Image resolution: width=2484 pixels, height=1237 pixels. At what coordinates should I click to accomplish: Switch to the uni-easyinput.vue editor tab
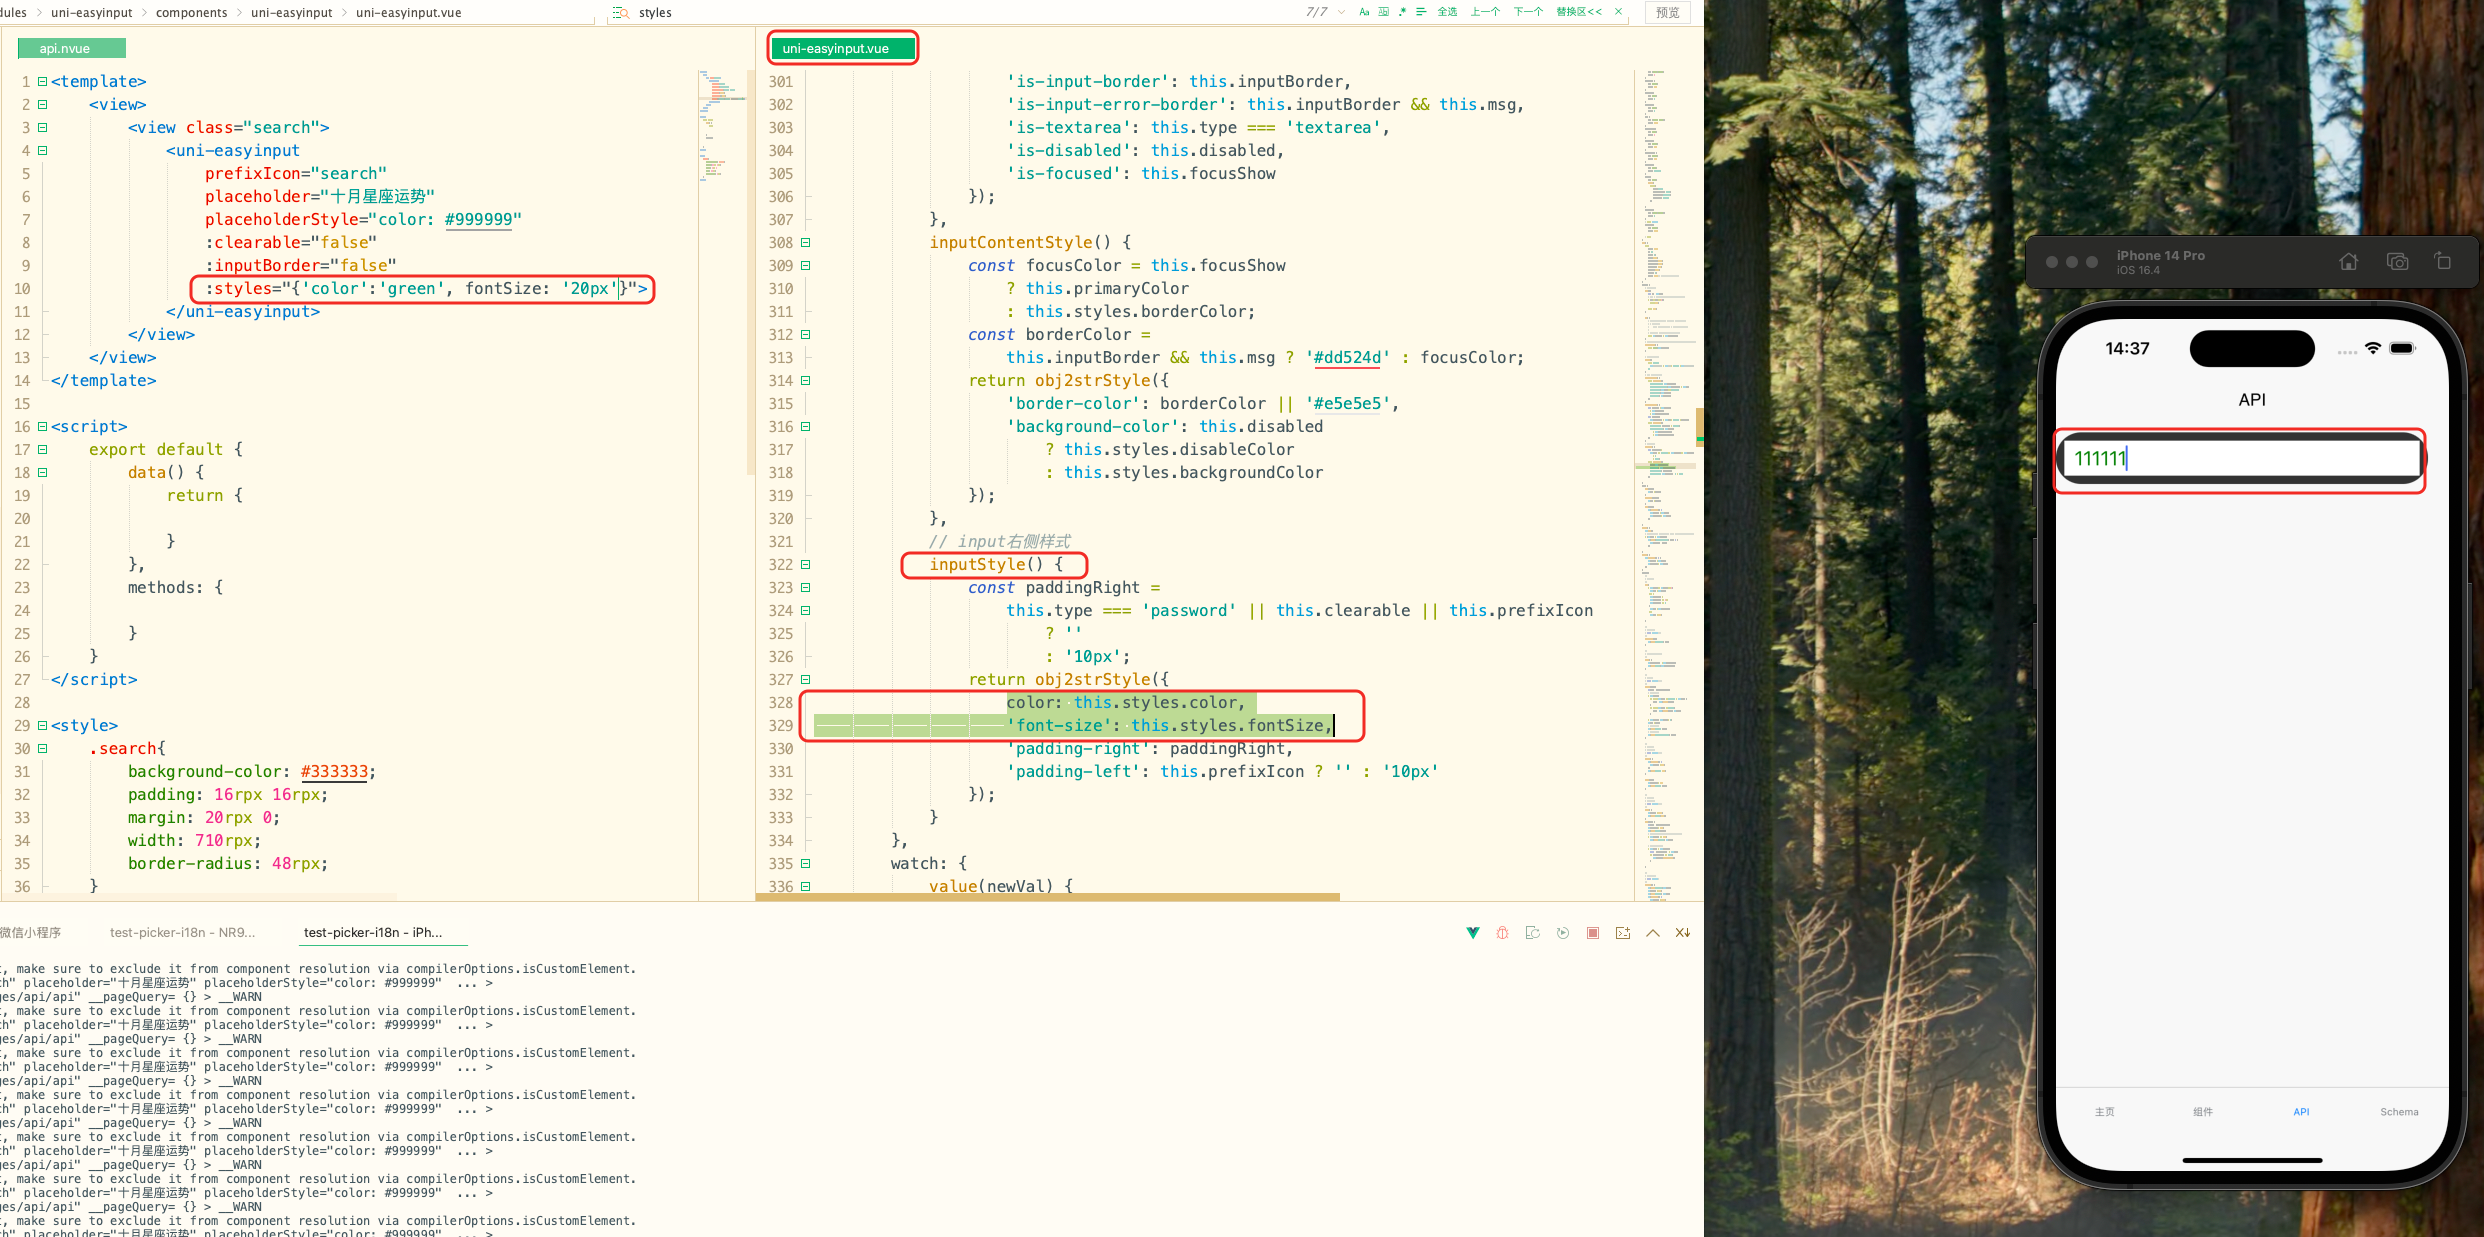click(x=843, y=48)
